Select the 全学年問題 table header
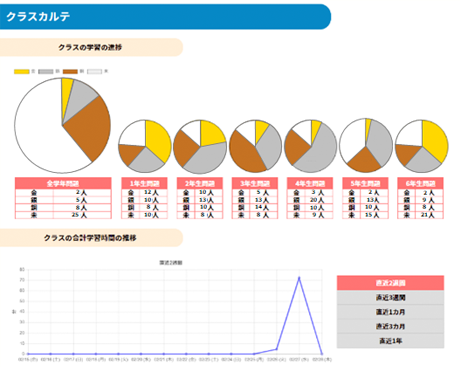This screenshot has height=368, width=460. pyautogui.click(x=63, y=183)
